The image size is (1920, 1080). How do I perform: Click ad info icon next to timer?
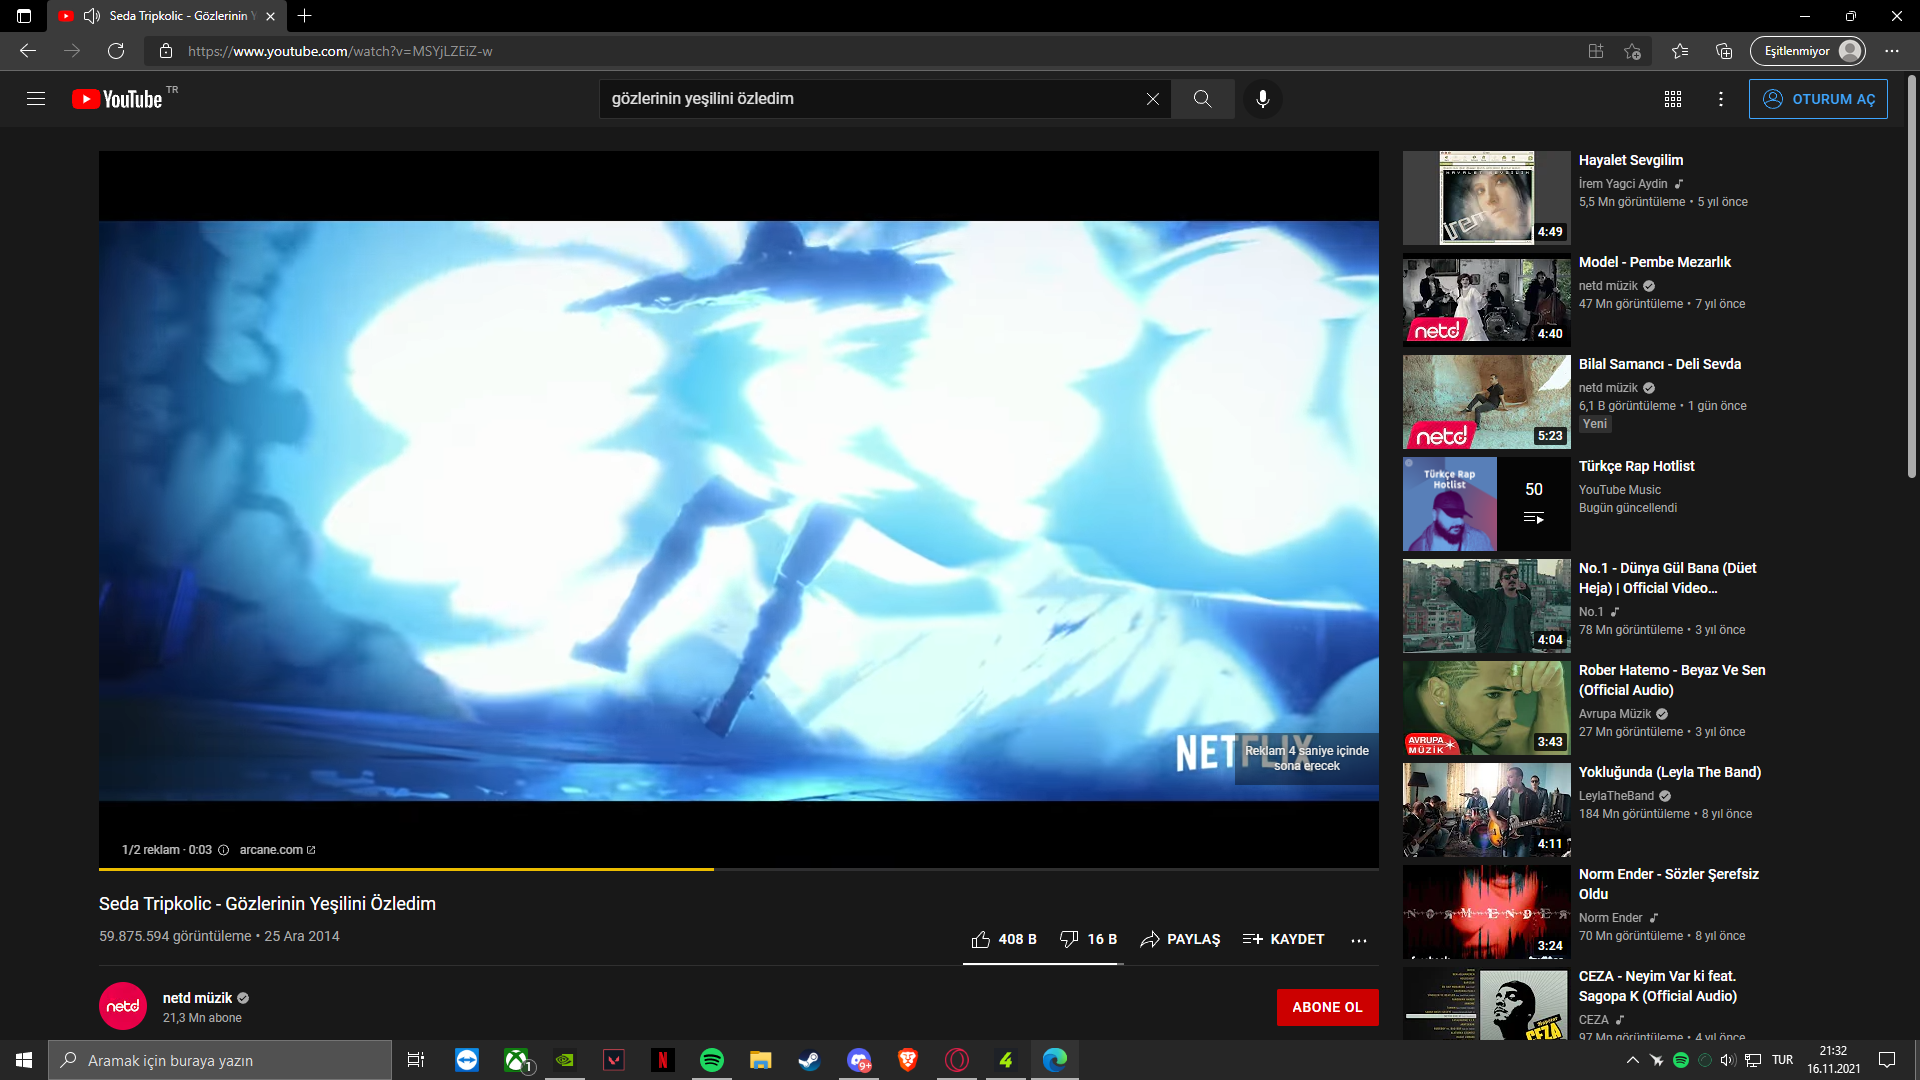tap(224, 850)
